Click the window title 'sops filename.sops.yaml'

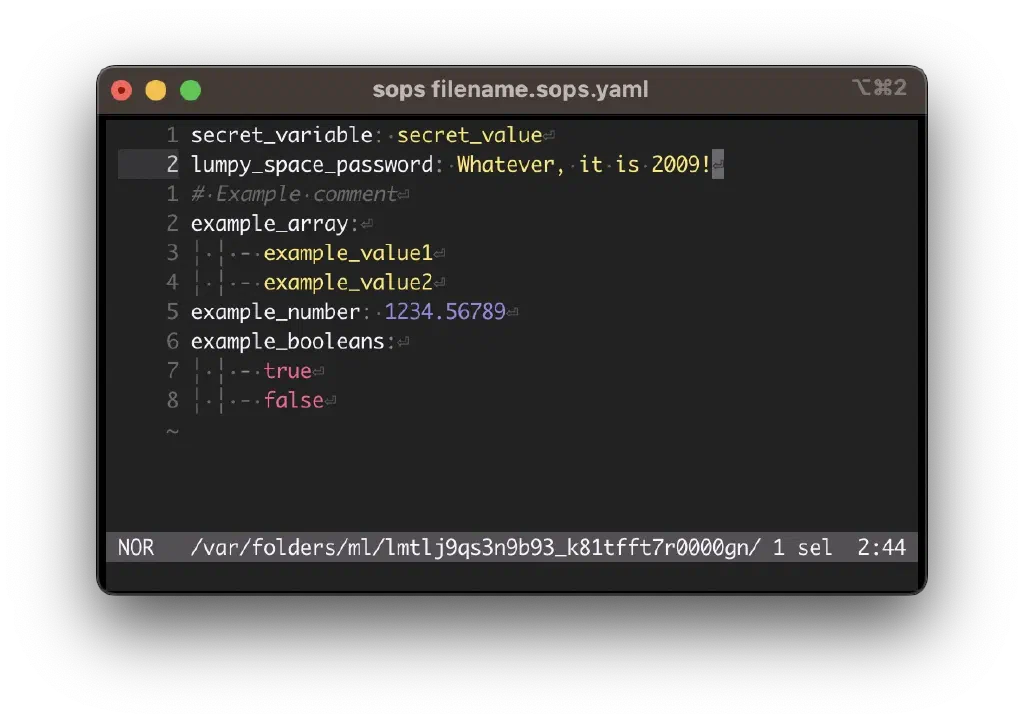tap(510, 90)
